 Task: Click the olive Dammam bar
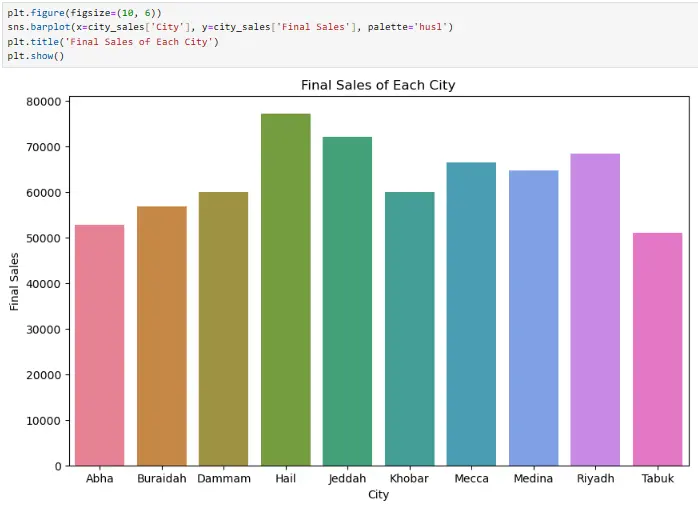tap(223, 329)
